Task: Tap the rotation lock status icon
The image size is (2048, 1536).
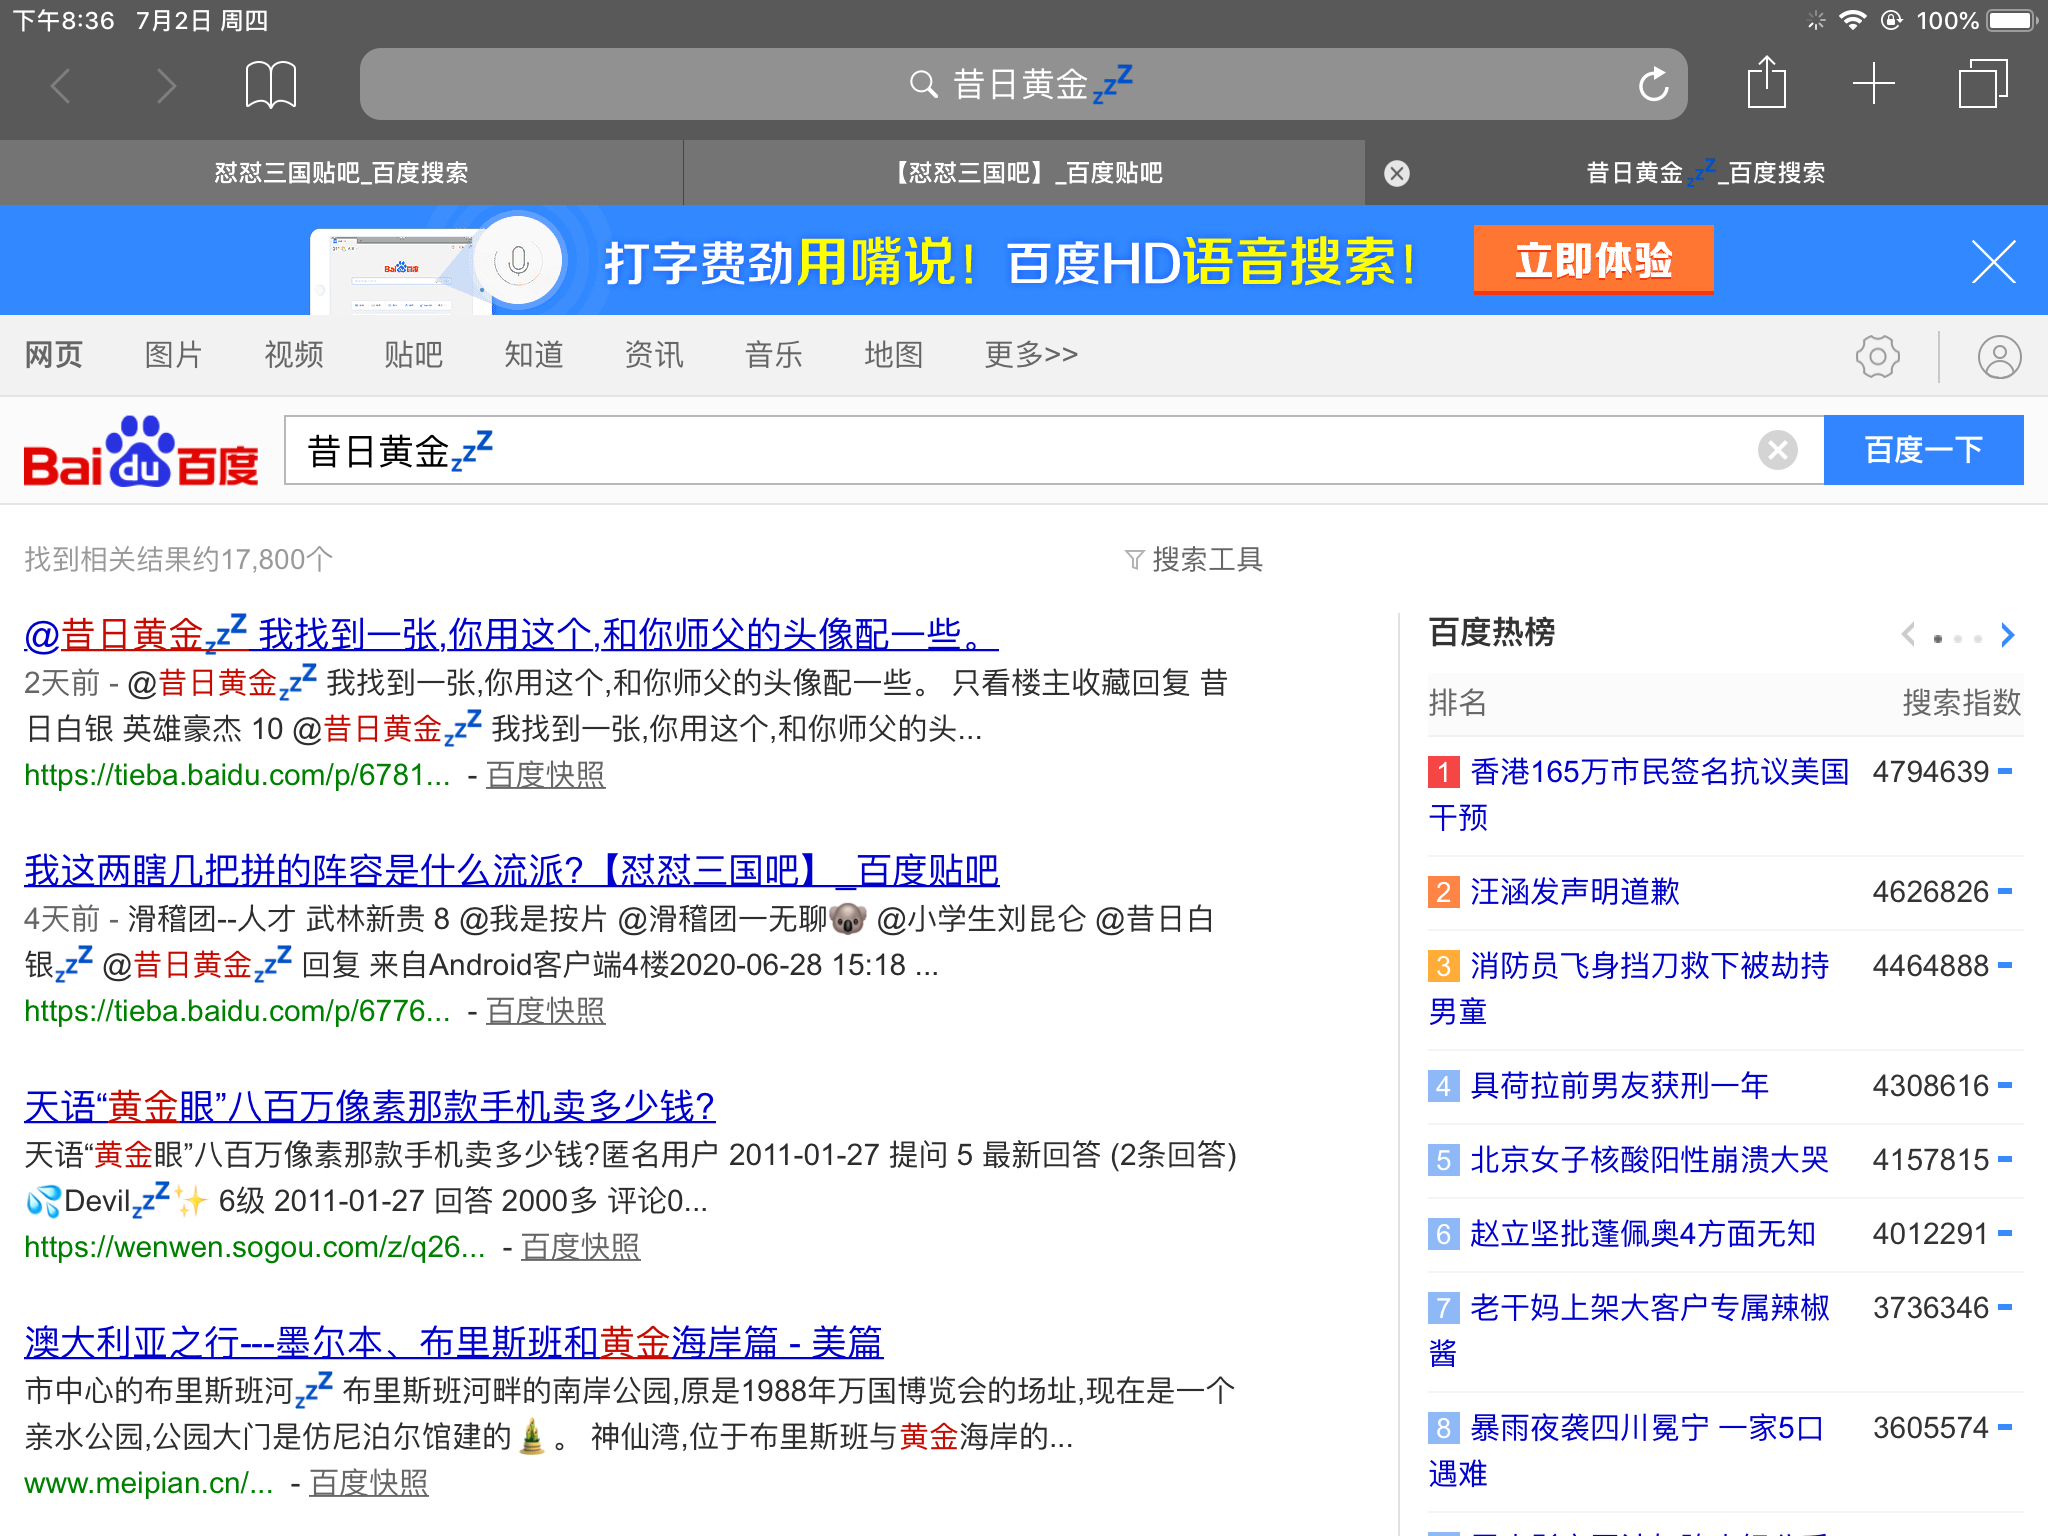Action: click(1891, 20)
